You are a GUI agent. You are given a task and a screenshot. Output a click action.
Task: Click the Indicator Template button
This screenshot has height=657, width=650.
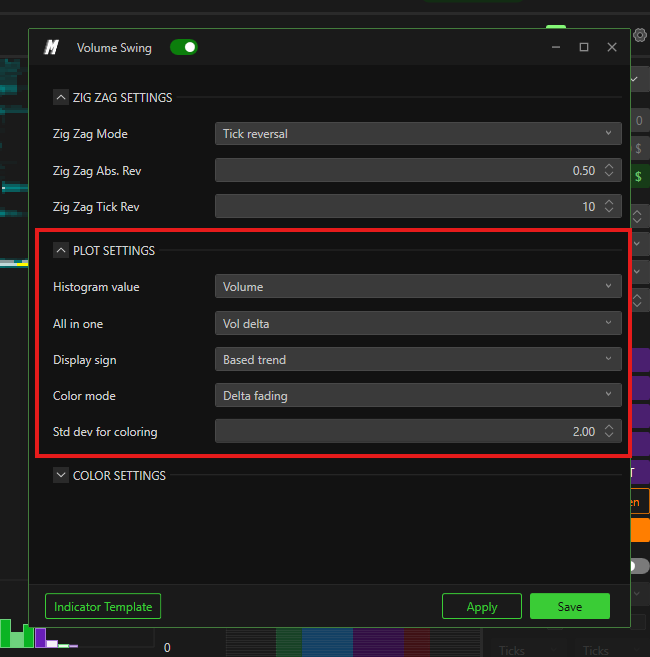[103, 606]
